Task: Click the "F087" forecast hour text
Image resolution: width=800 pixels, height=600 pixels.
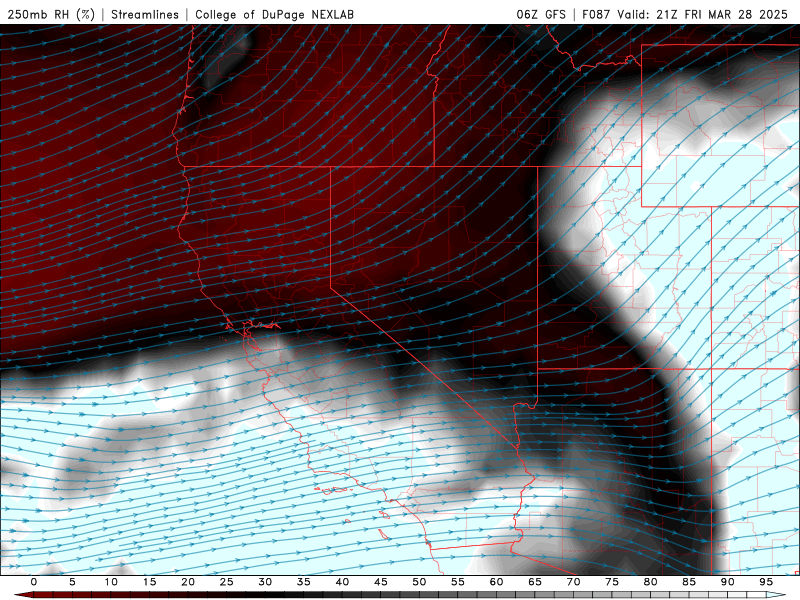Action: [596, 14]
